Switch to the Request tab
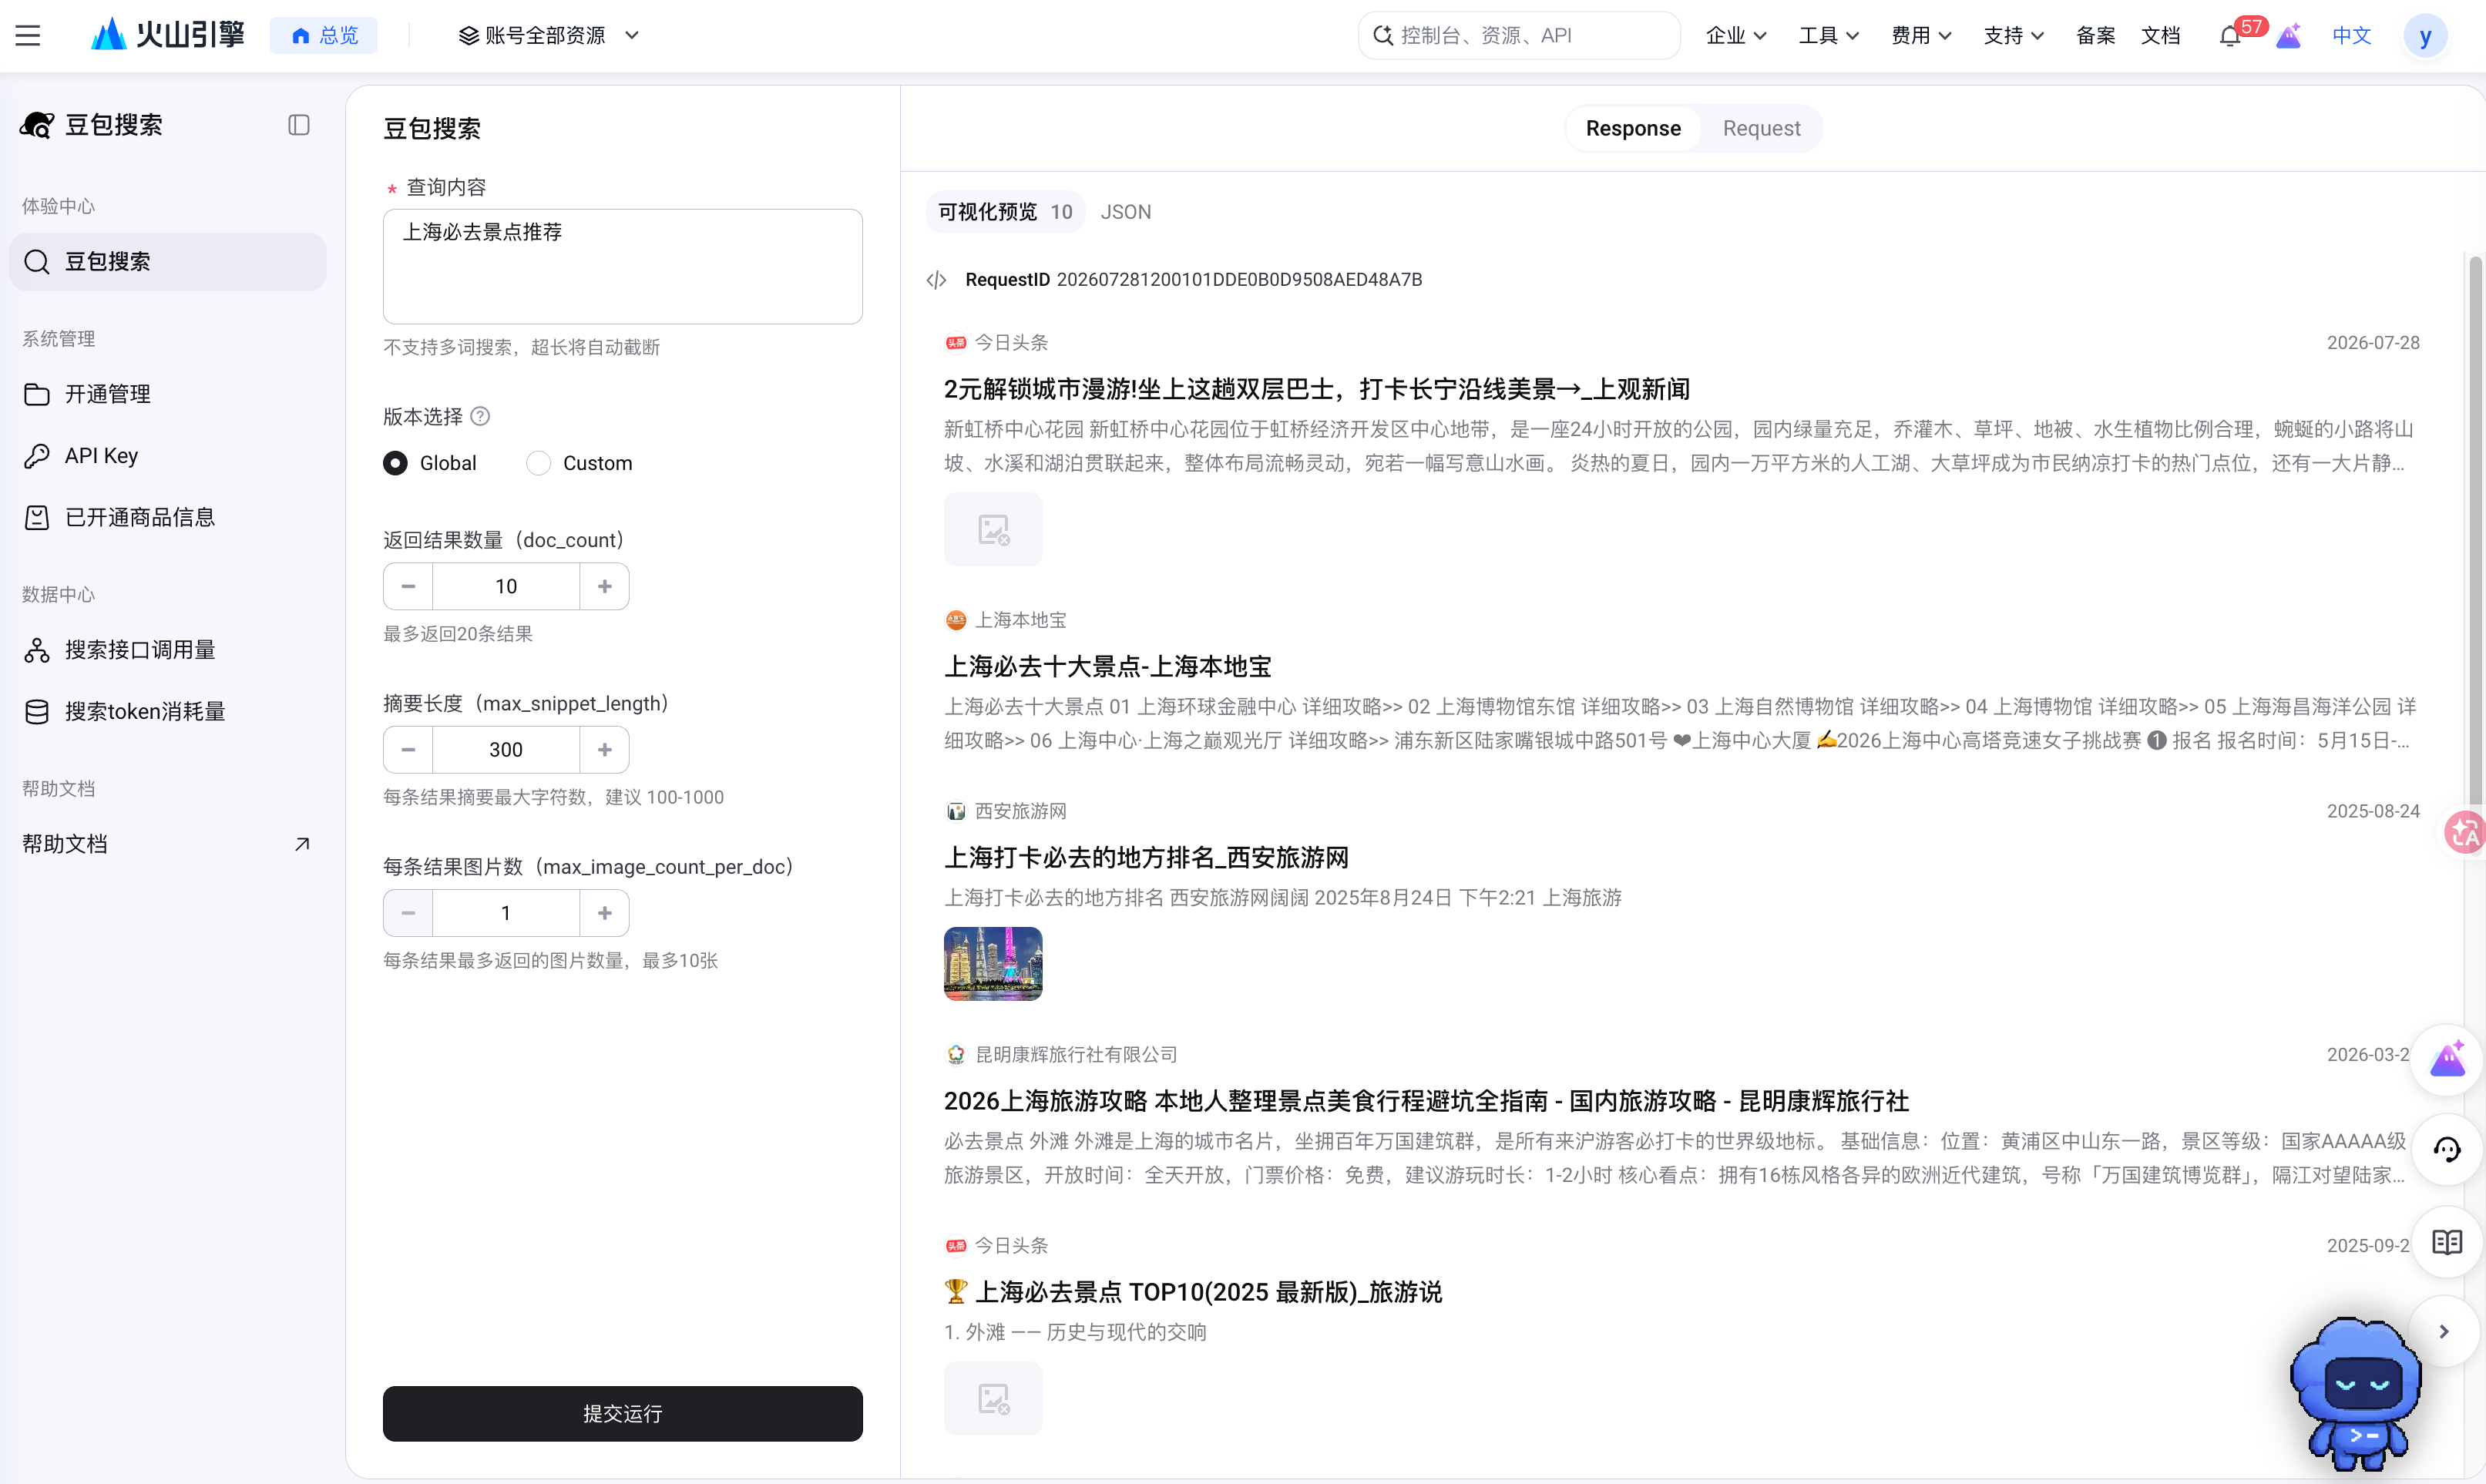The width and height of the screenshot is (2486, 1484). coord(1761,128)
